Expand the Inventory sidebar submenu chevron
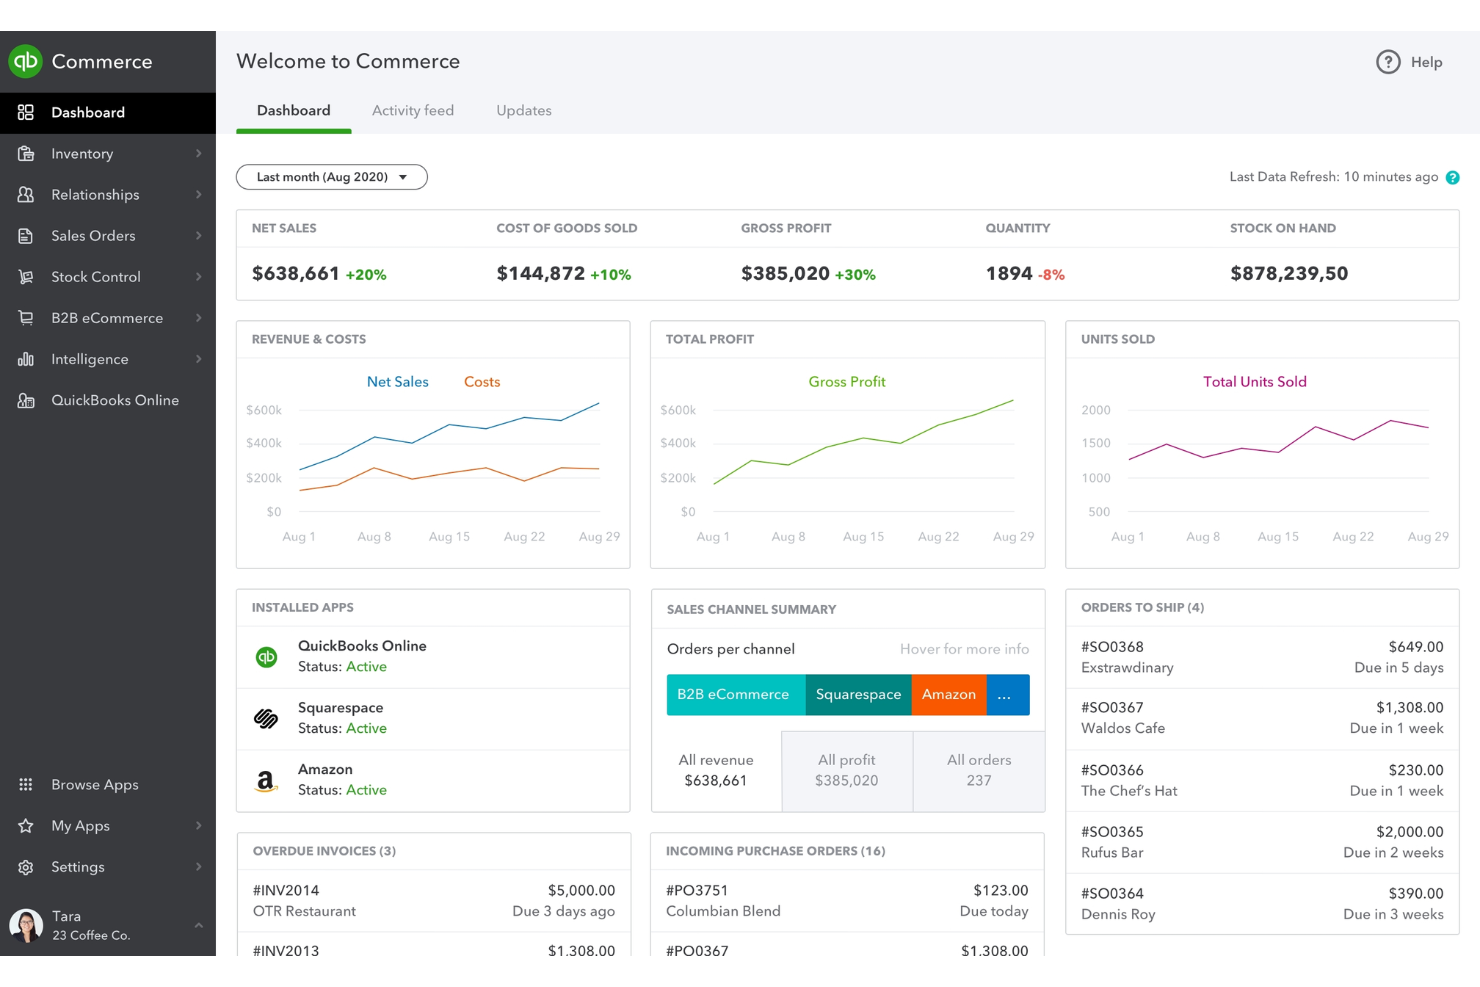Viewport: 1480px width, 987px height. [x=198, y=153]
